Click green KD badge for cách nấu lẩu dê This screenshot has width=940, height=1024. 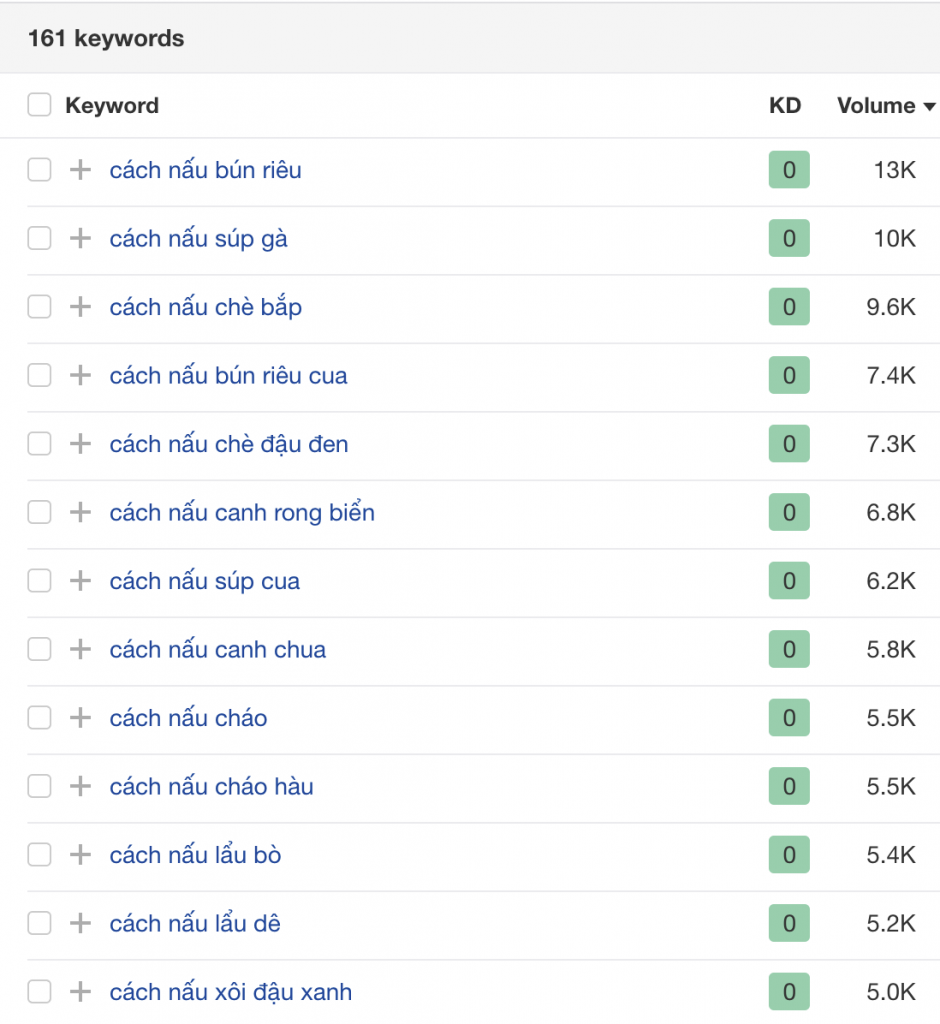tap(789, 923)
